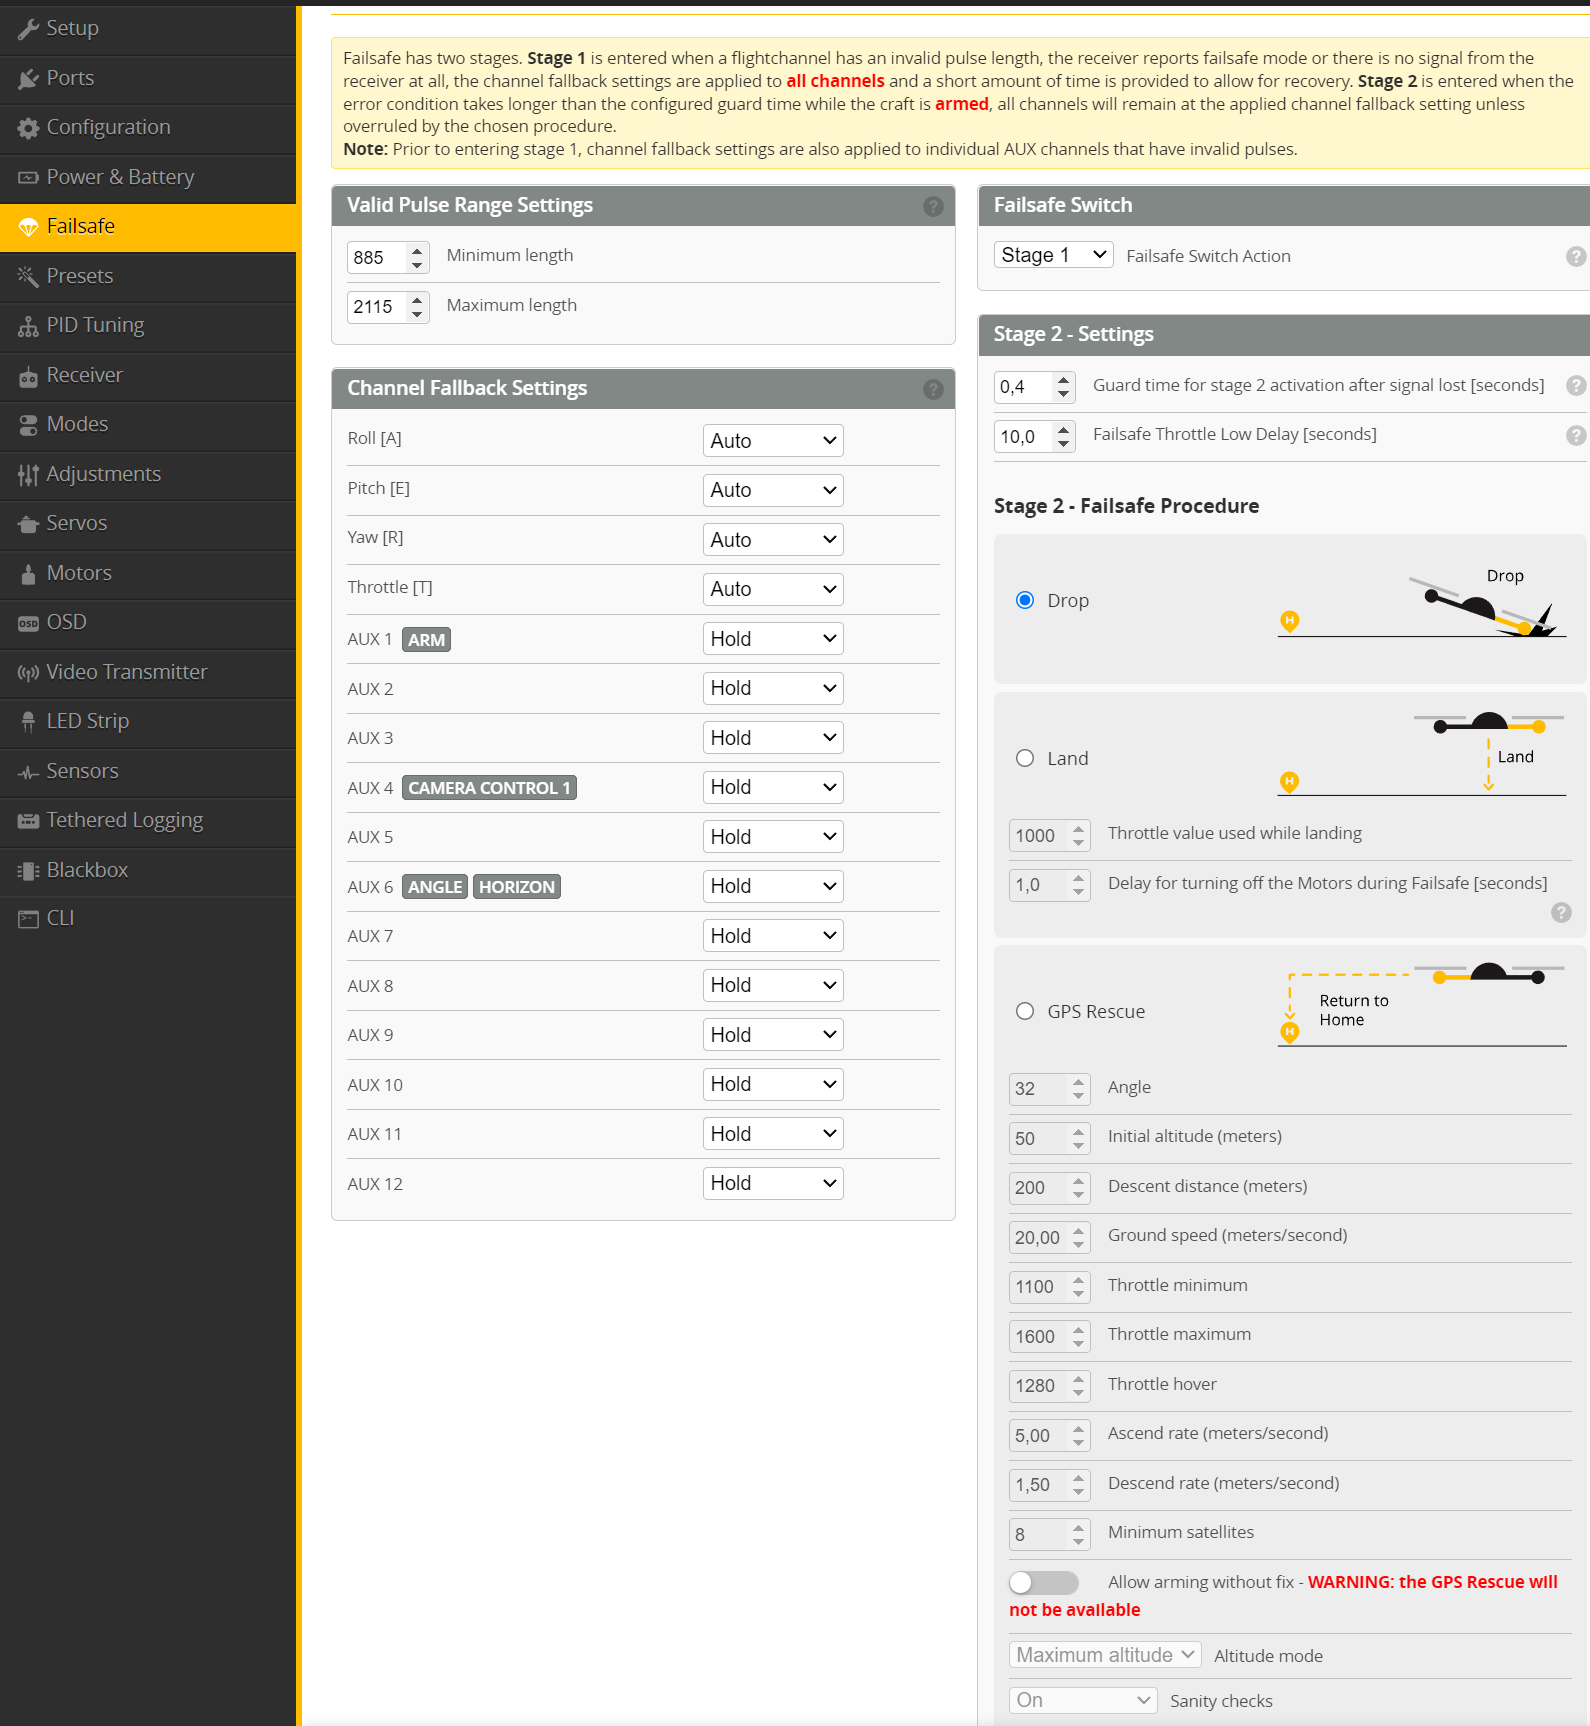Open the Throttle [T] fallback dropdown
1590x1726 pixels.
point(772,589)
